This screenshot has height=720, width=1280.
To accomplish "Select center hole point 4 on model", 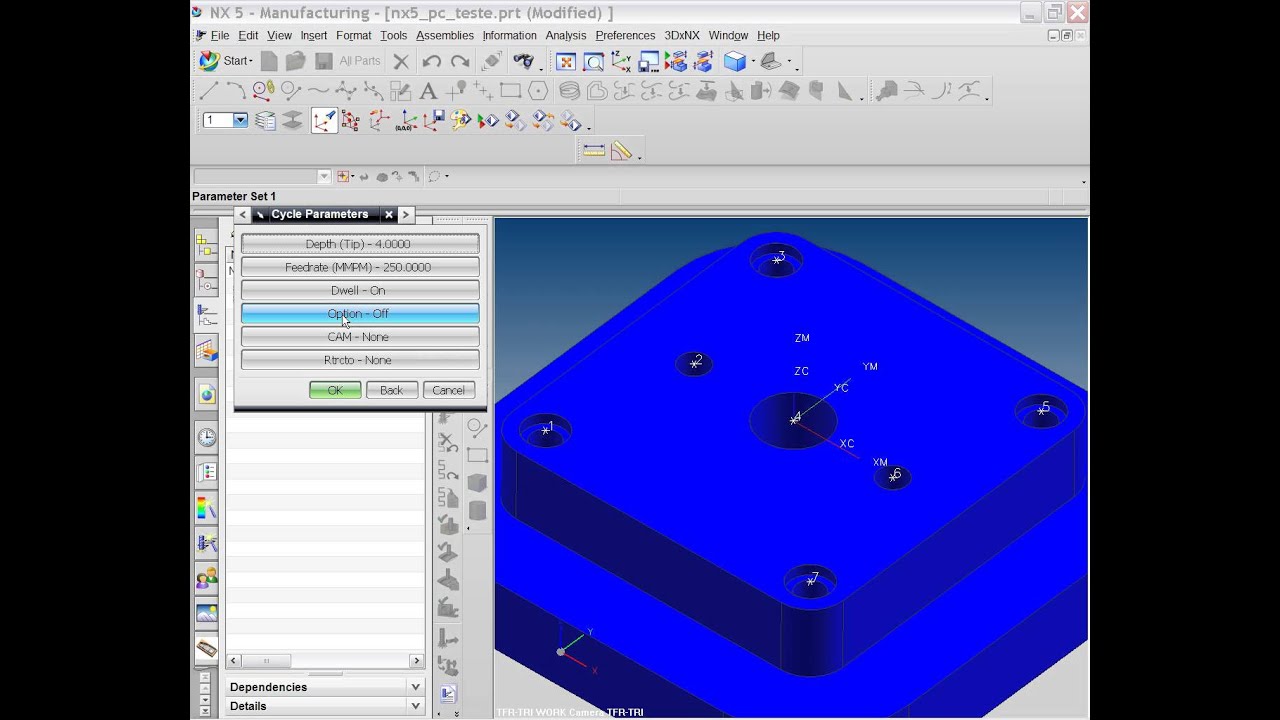I will click(796, 418).
